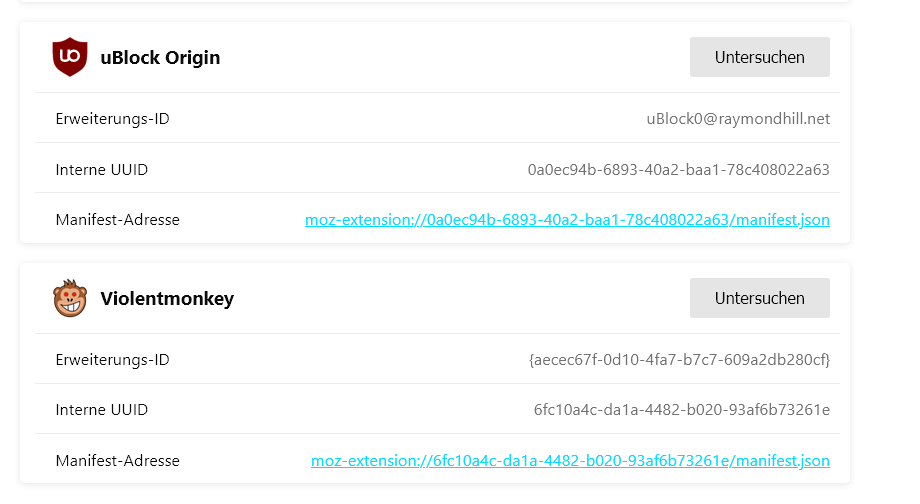
Task: Click the Erweiterungs-ID label under Violentmonkey
Action: pos(112,360)
